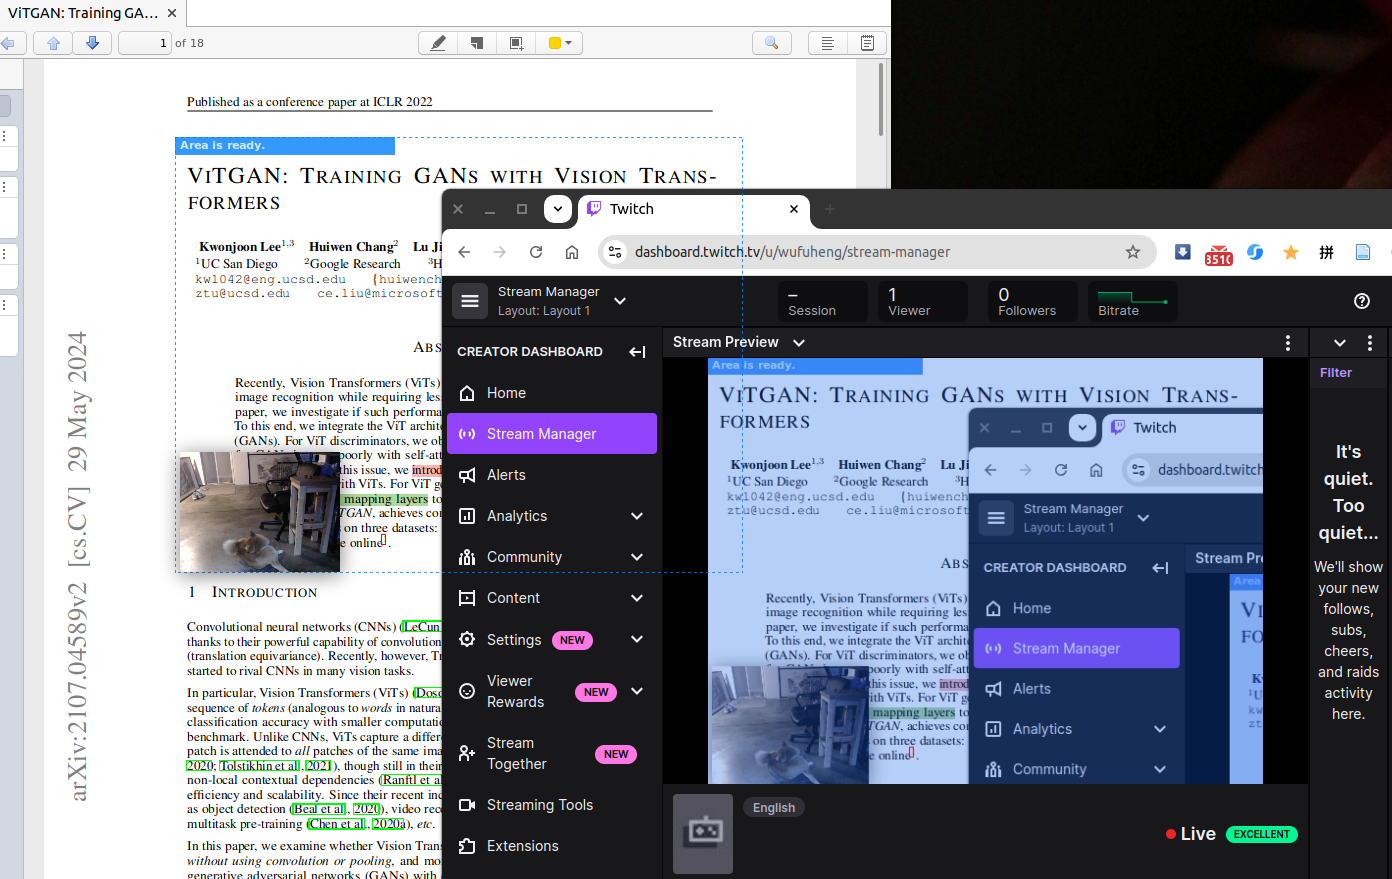Image resolution: width=1392 pixels, height=879 pixels.
Task: Open the Stream Preview panel dropdown
Action: (x=799, y=342)
